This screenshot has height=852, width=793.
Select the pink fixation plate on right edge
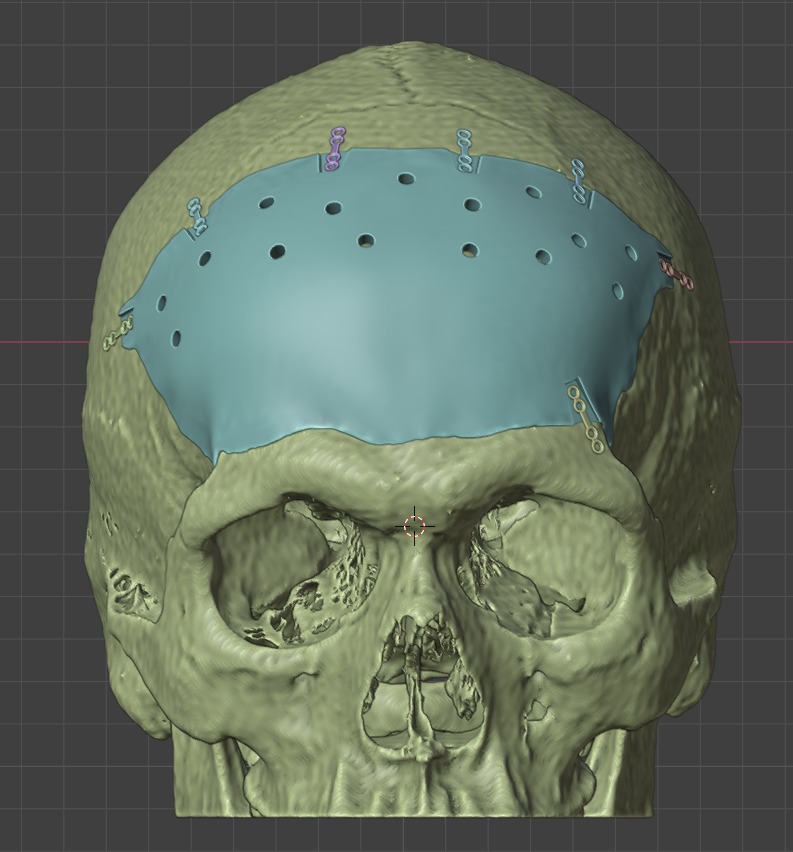pyautogui.click(x=677, y=274)
